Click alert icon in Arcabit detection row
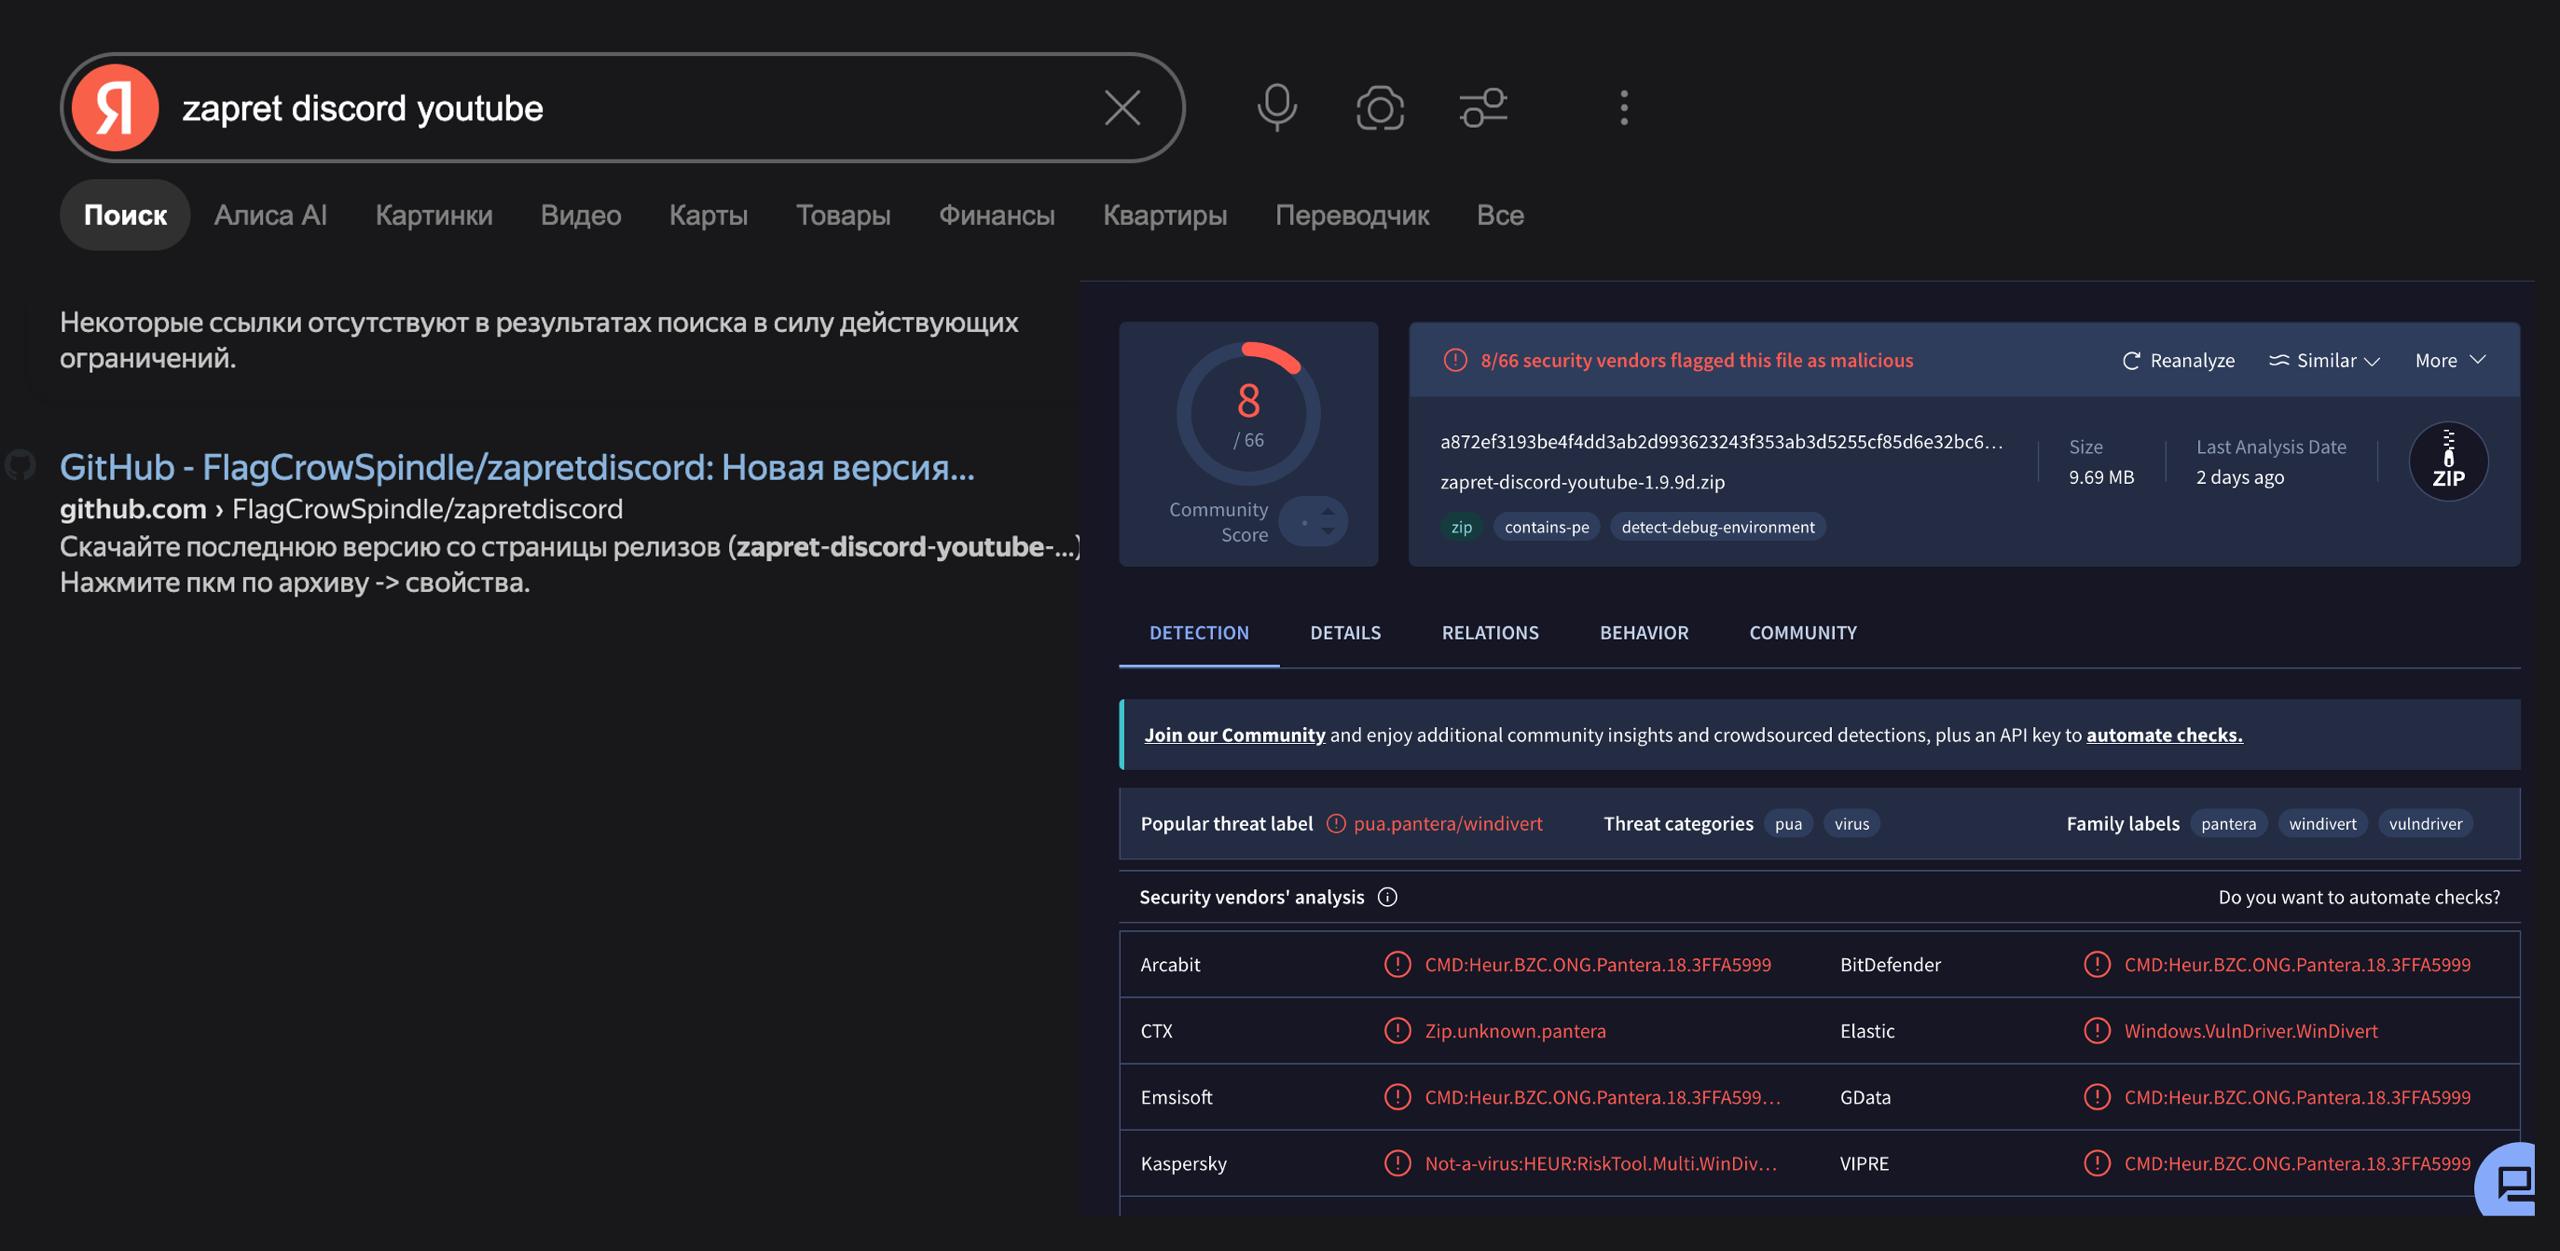The width and height of the screenshot is (2560, 1251). (1397, 964)
